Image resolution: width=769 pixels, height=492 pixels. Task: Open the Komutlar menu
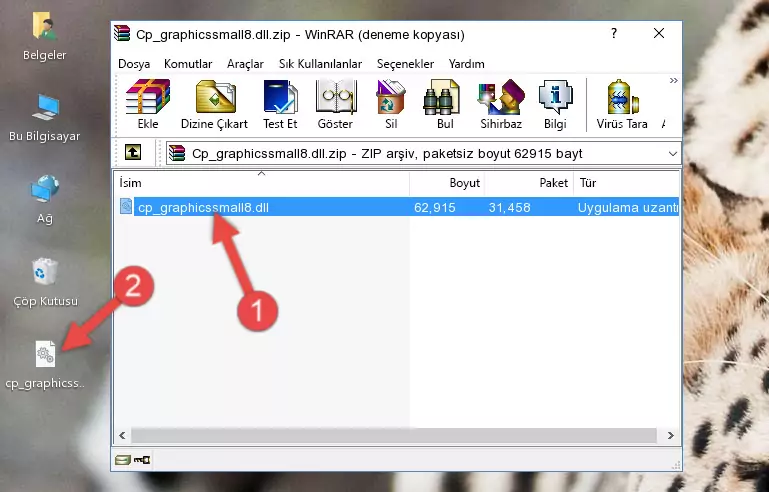coord(188,64)
